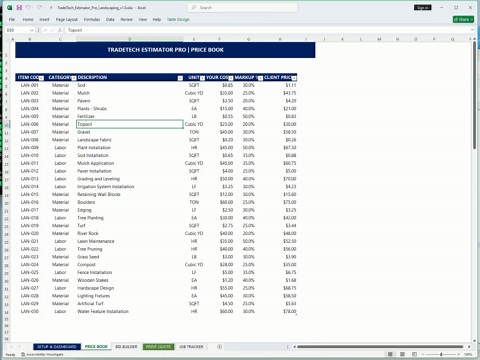Open the File menu
This screenshot has width=480, height=360.
(12, 19)
